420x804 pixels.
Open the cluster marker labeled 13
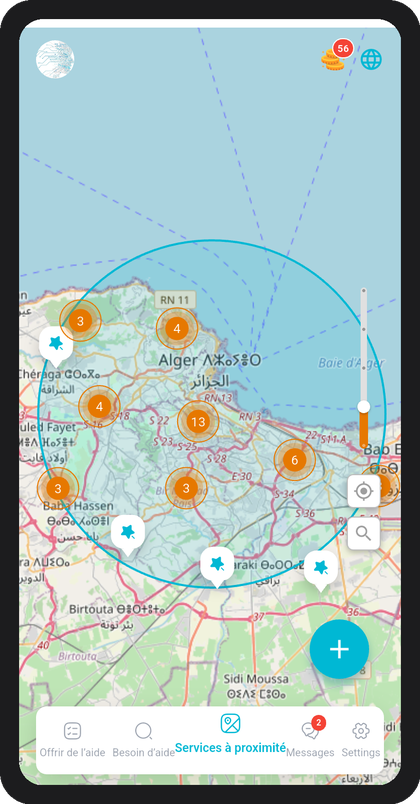(198, 421)
